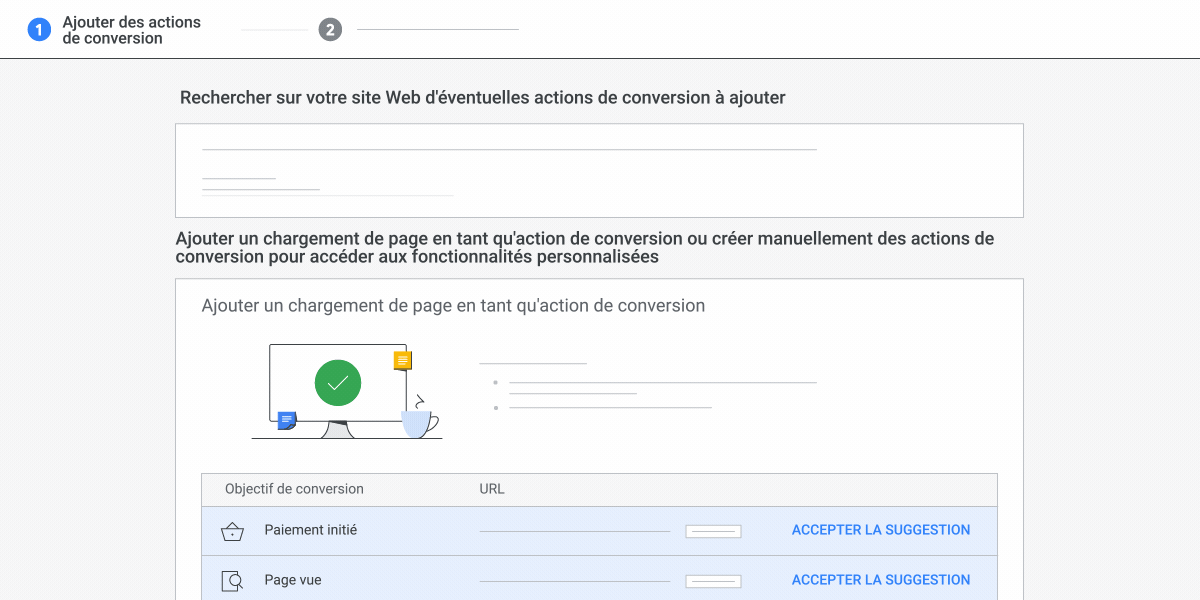This screenshot has width=1200, height=600.
Task: Click the page preview icon beside Page vue
Action: pyautogui.click(x=232, y=580)
